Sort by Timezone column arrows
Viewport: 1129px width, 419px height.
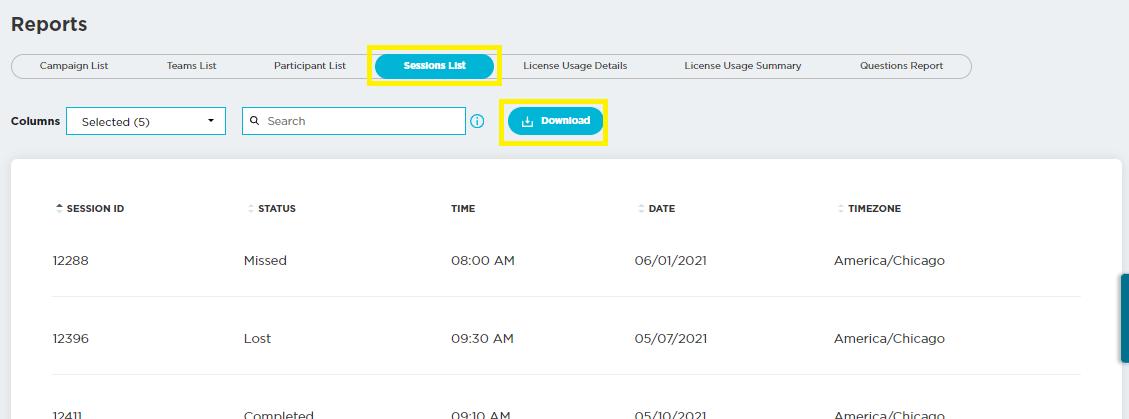click(x=841, y=209)
